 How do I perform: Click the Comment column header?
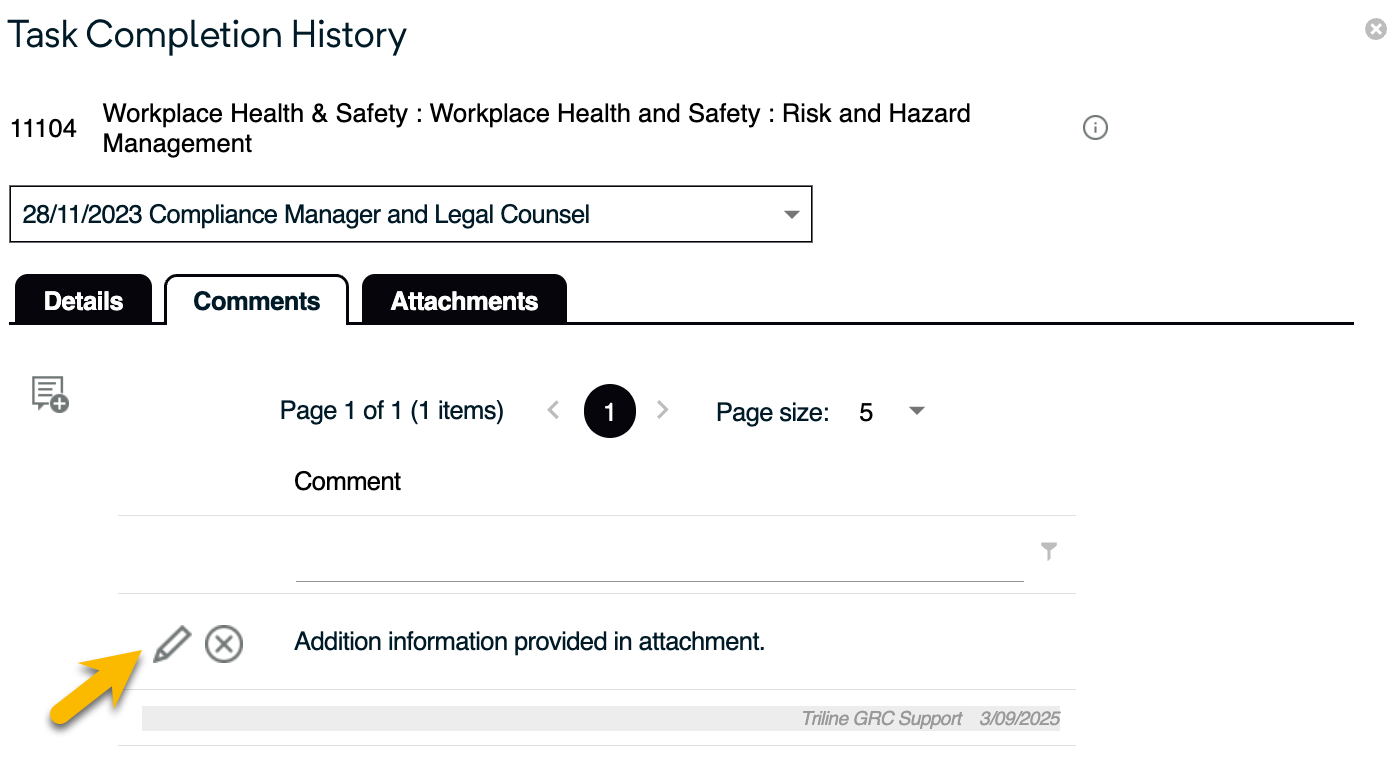tap(347, 481)
